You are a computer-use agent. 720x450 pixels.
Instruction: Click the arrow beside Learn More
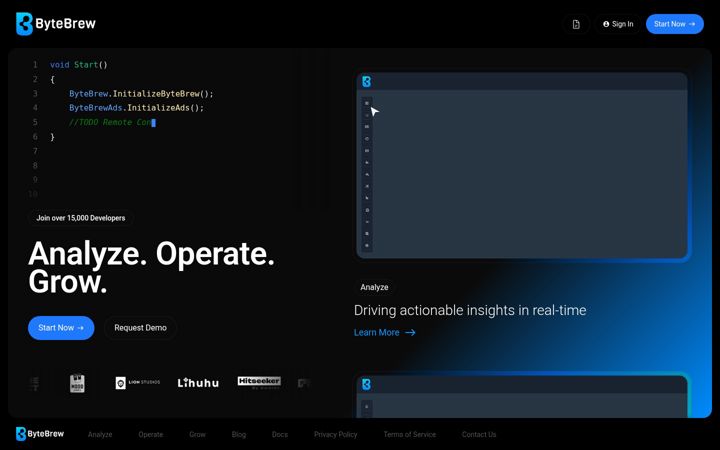point(411,332)
